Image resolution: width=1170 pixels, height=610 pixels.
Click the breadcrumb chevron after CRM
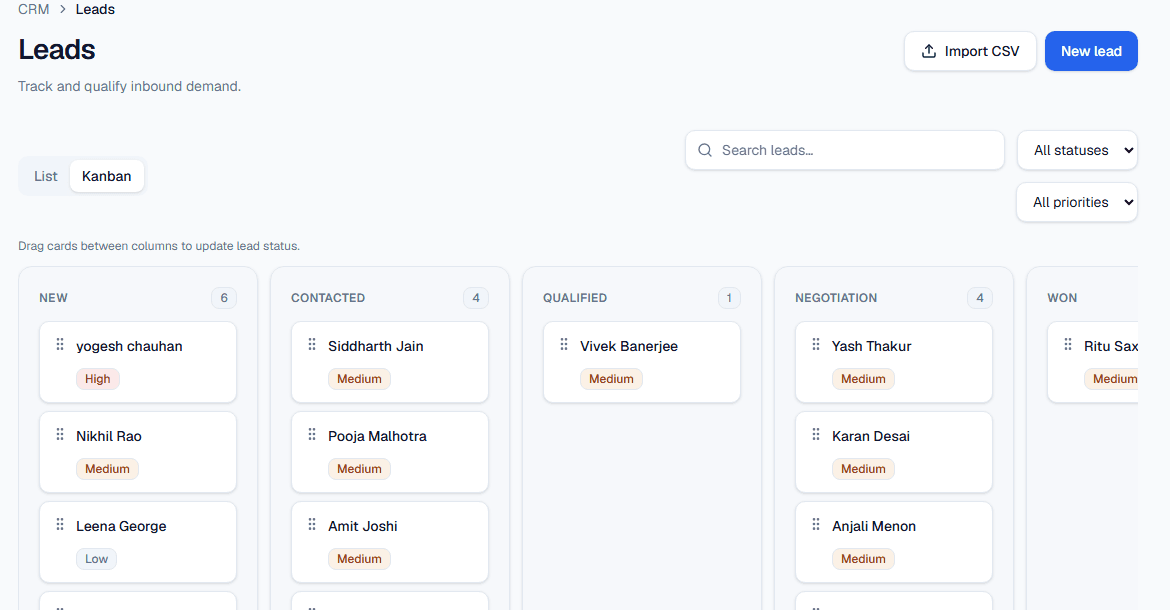(63, 9)
